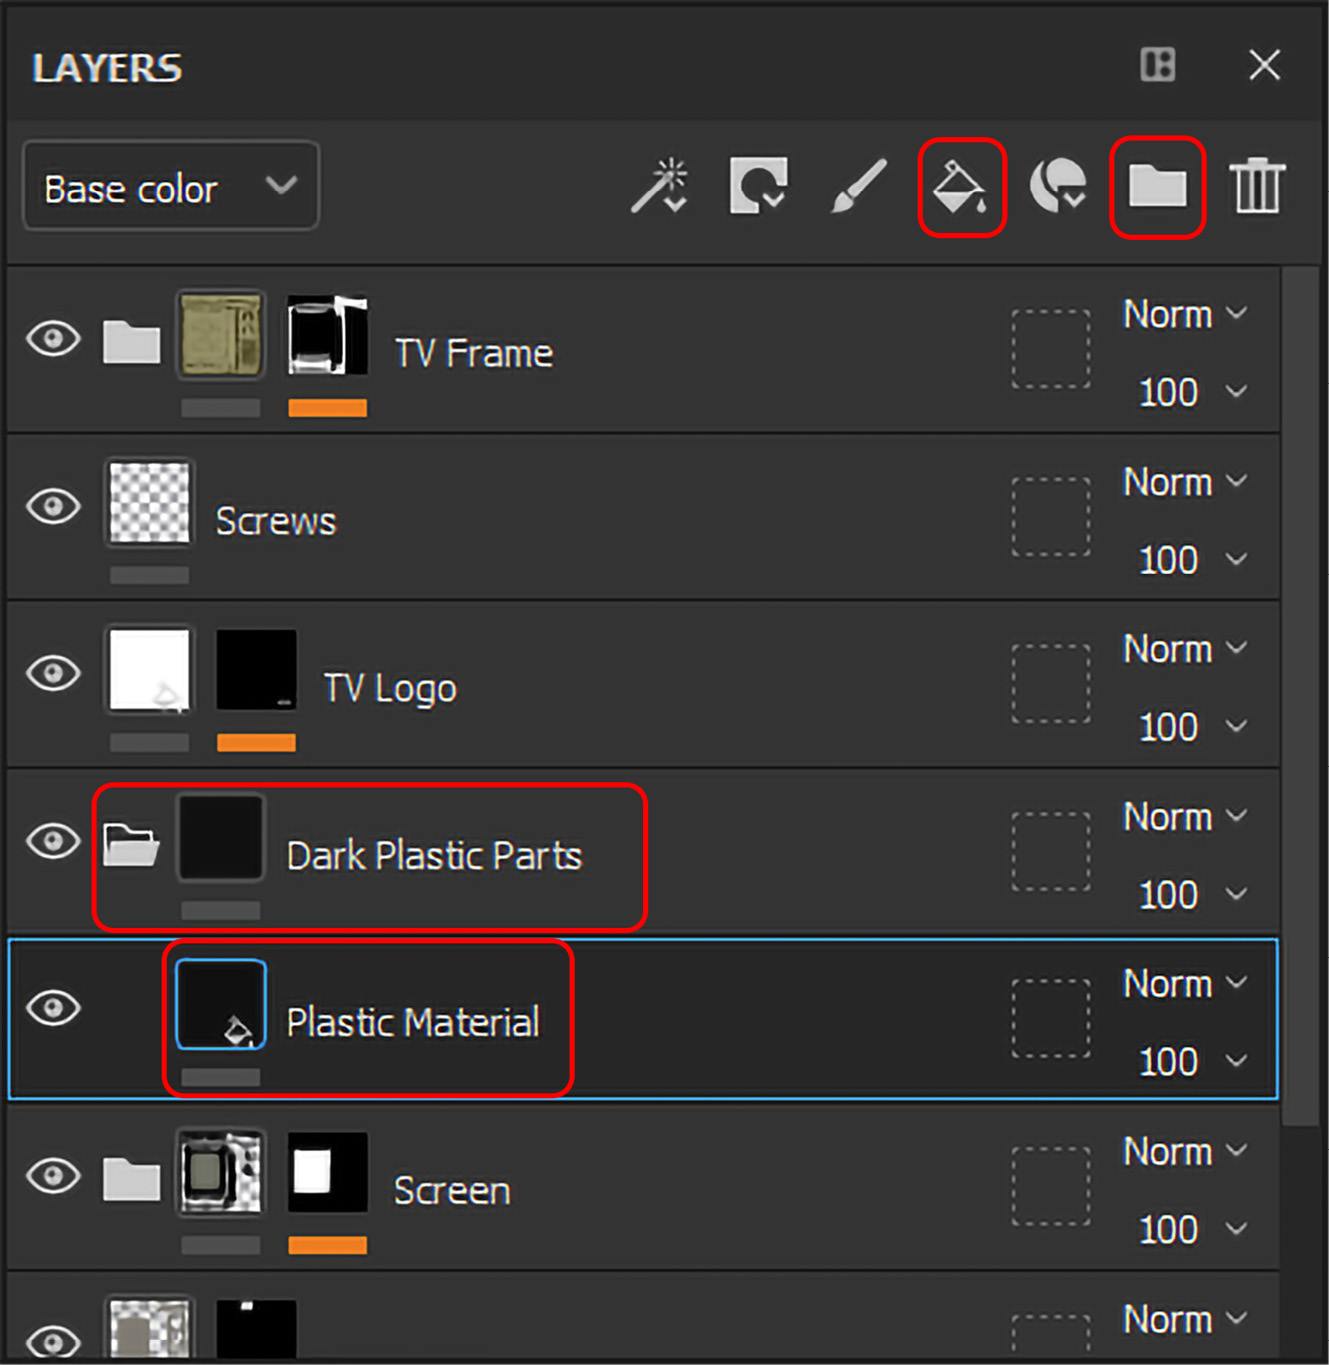Open Dark Plastic Parts opacity dropdown
This screenshot has height=1365, width=1329.
pos(1192,895)
